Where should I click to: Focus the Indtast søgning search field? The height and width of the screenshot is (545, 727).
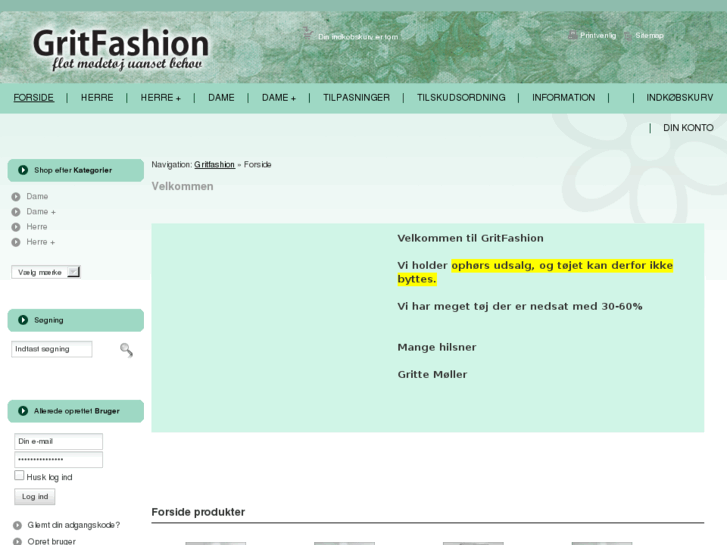pyautogui.click(x=51, y=349)
